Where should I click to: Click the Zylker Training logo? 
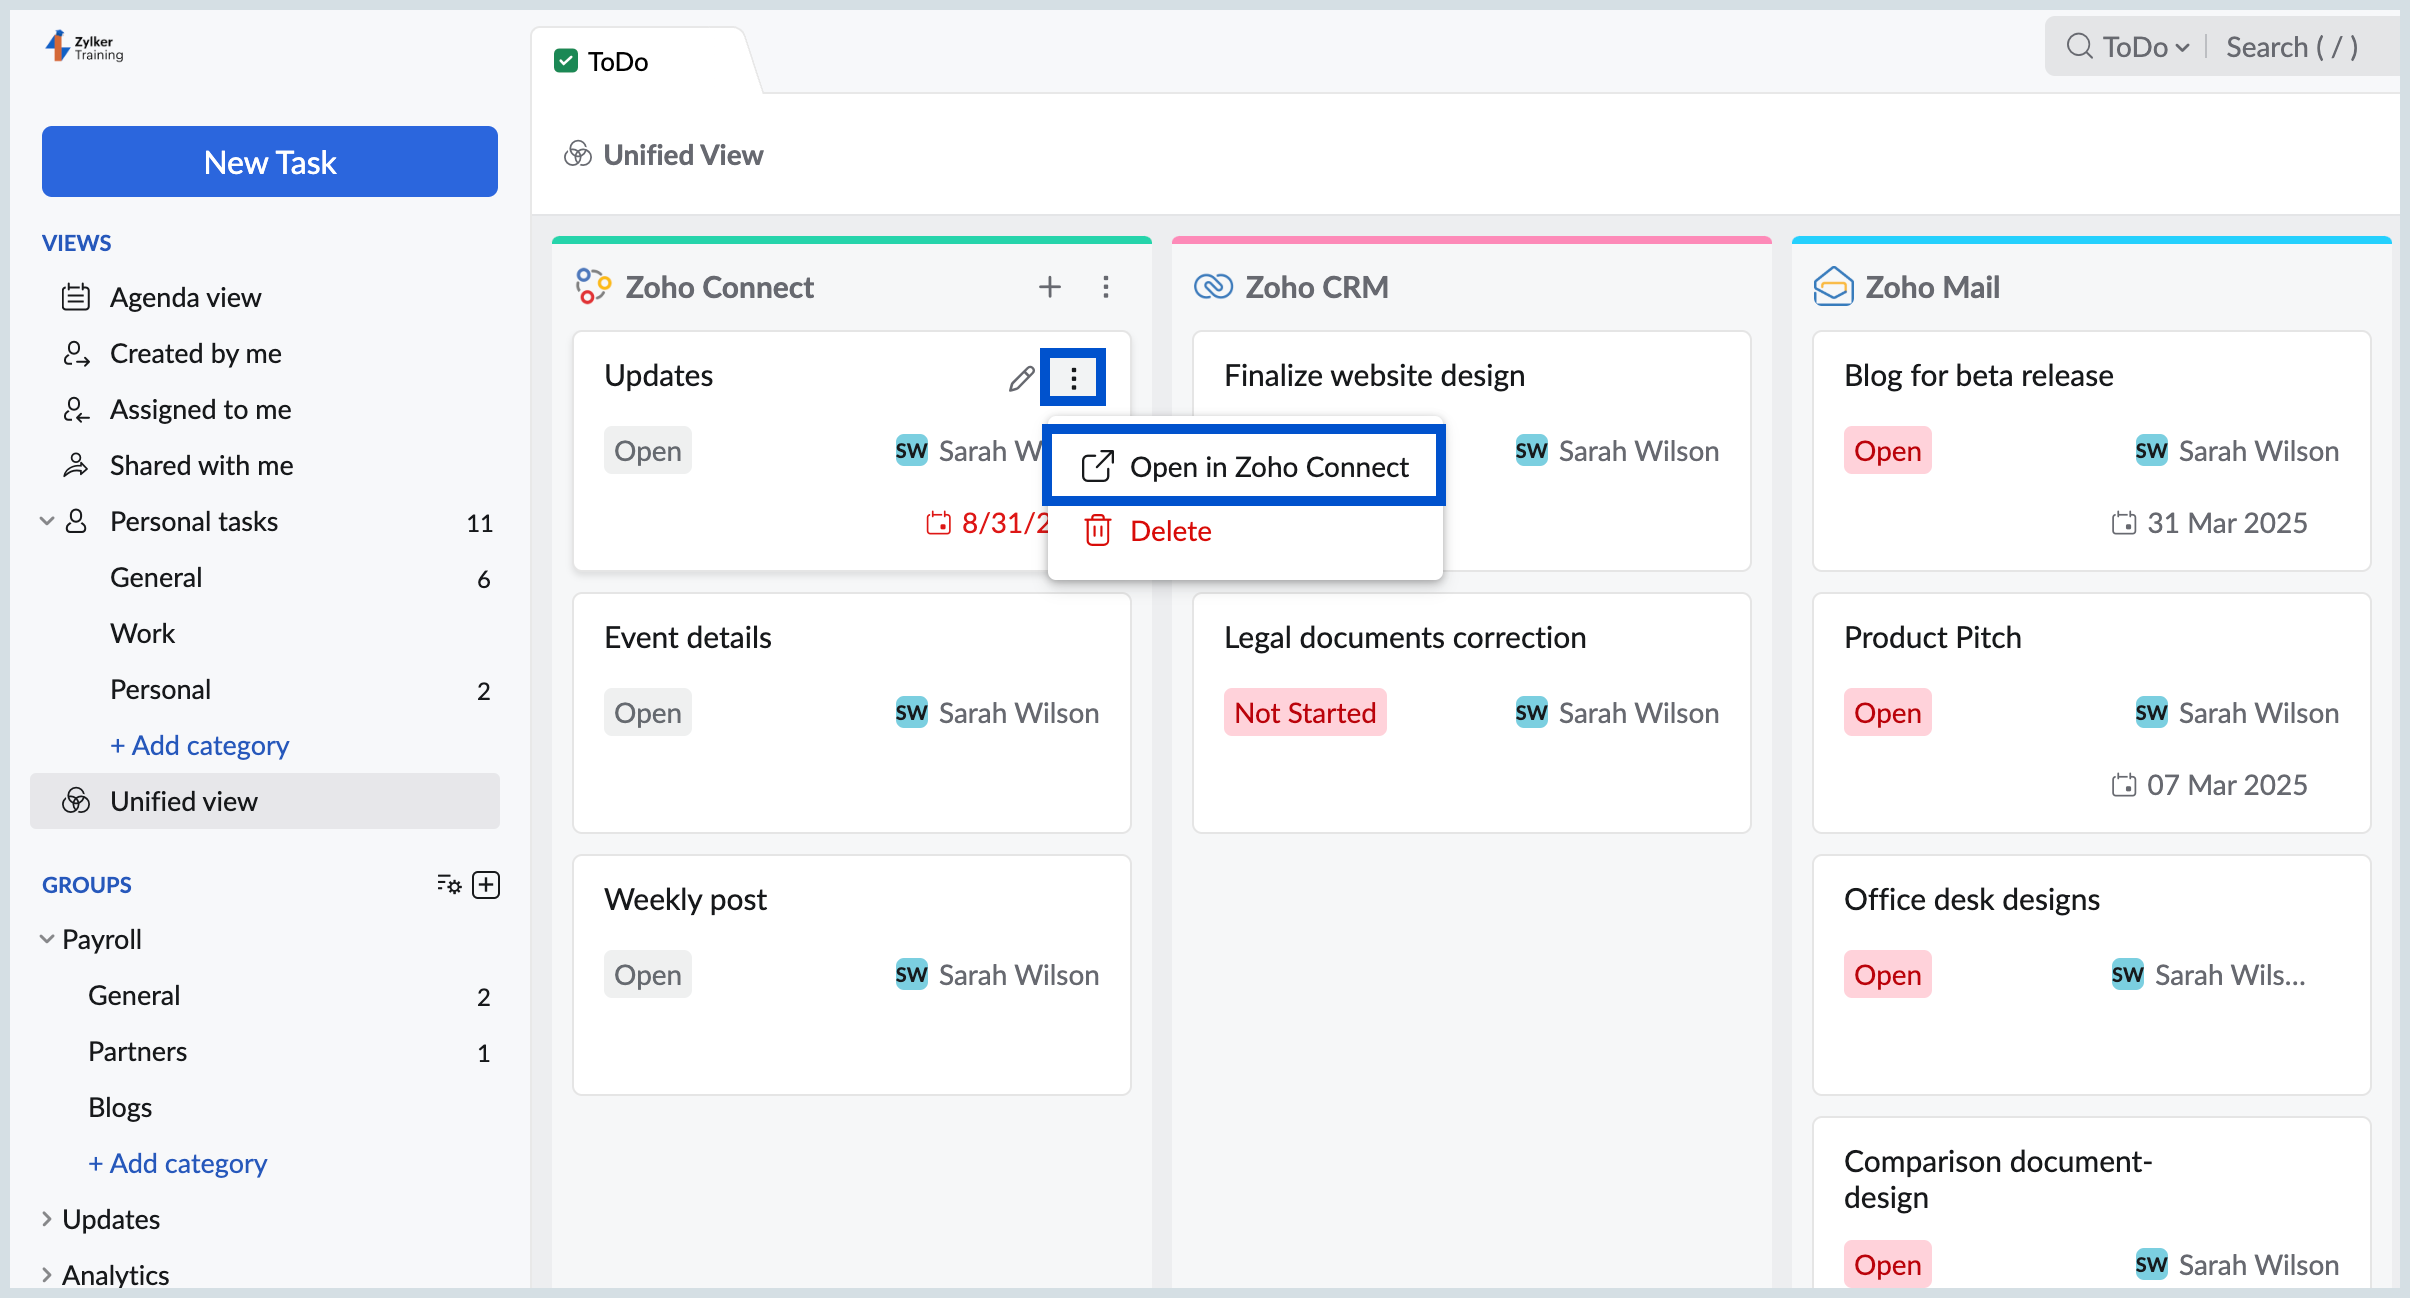[x=84, y=46]
